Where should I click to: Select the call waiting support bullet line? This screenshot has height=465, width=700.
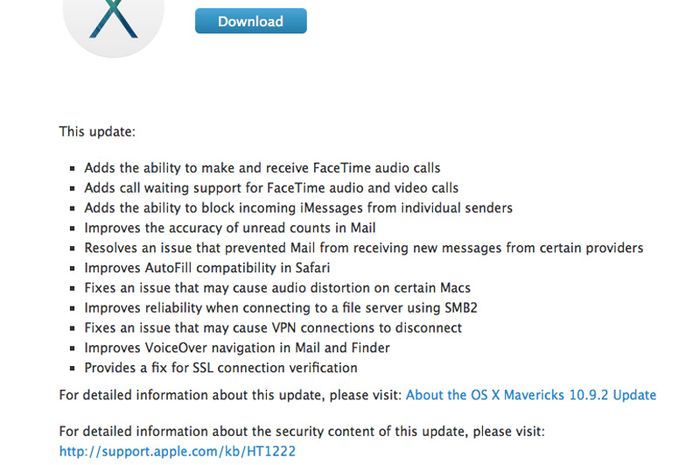tap(271, 188)
